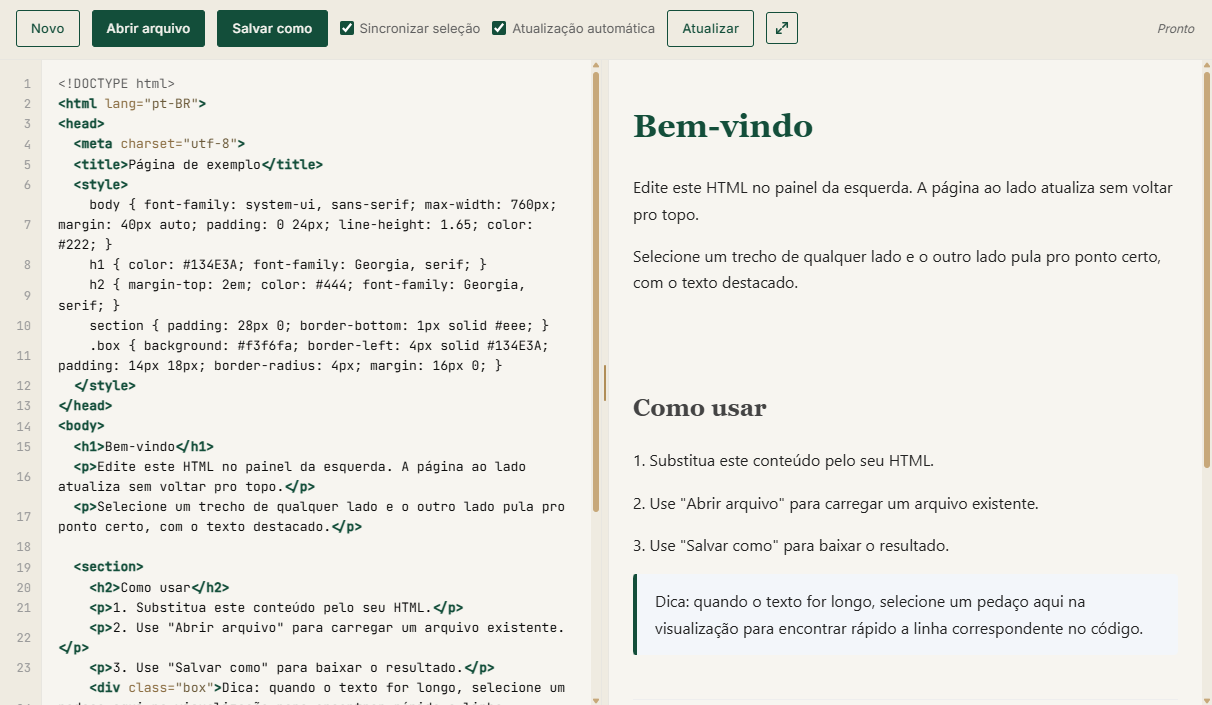The width and height of the screenshot is (1212, 705).
Task: Click the <meta charset="utf-8"> code line
Action: pyautogui.click(x=159, y=144)
